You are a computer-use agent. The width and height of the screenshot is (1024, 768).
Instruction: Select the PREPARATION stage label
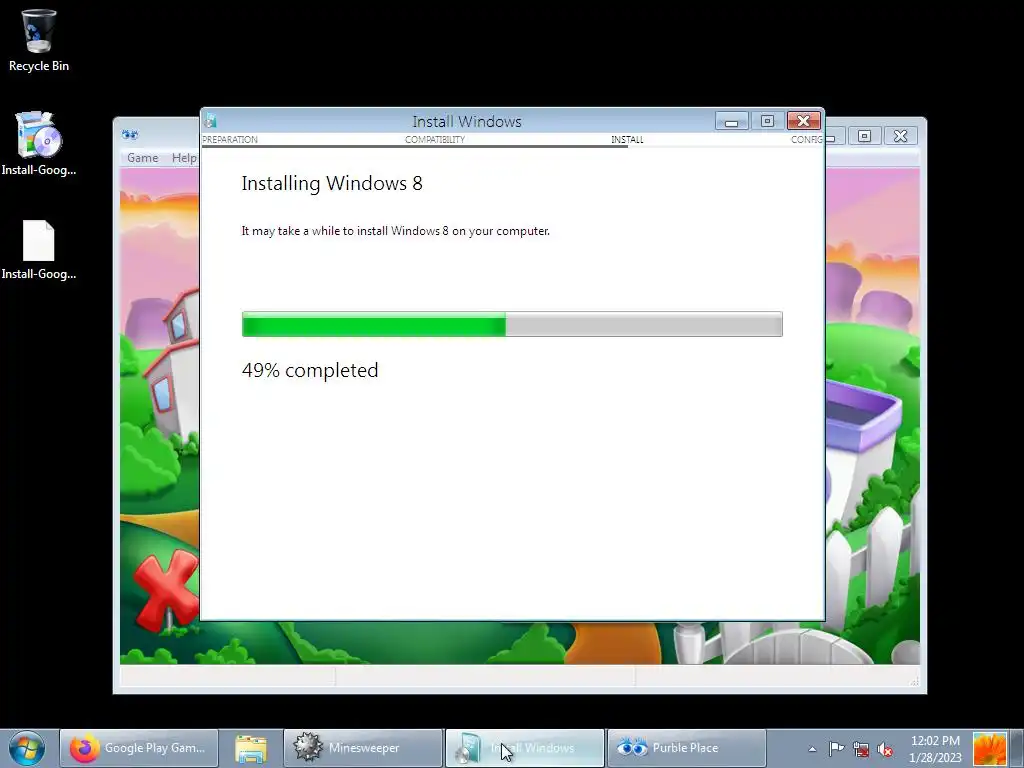pyautogui.click(x=230, y=140)
